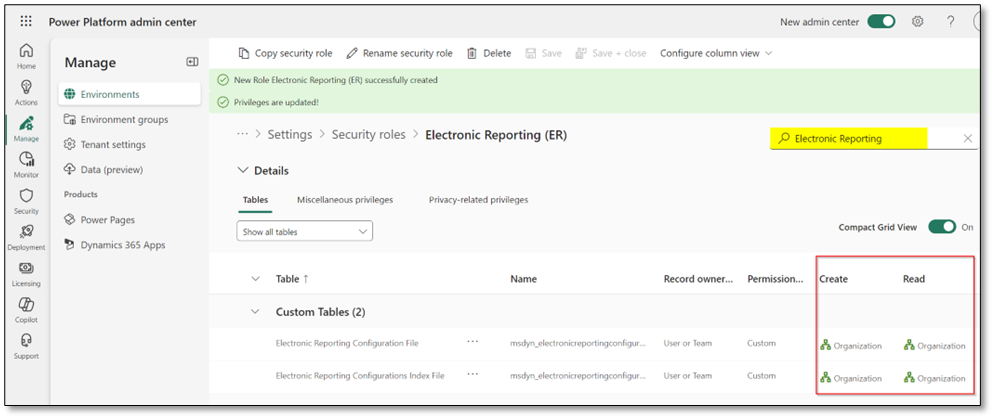
Task: Switch to Privacy-related privileges tab
Action: pyautogui.click(x=478, y=200)
